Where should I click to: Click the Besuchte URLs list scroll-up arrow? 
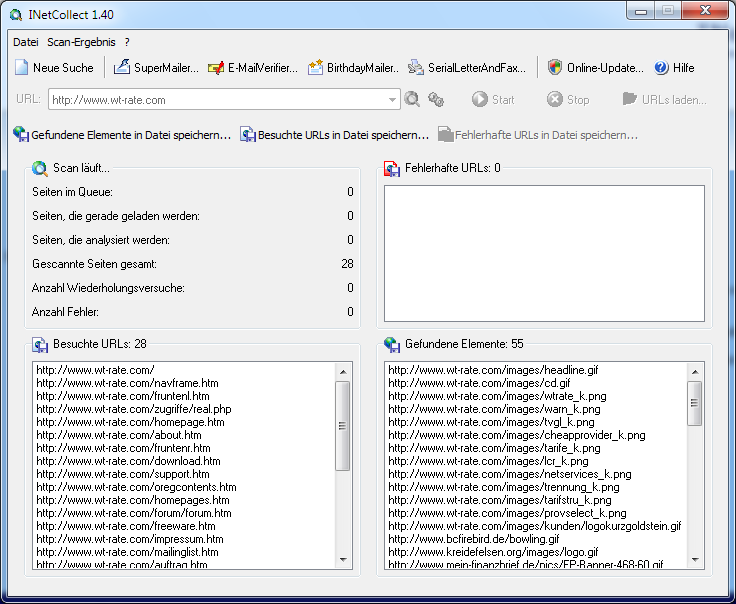(x=343, y=372)
